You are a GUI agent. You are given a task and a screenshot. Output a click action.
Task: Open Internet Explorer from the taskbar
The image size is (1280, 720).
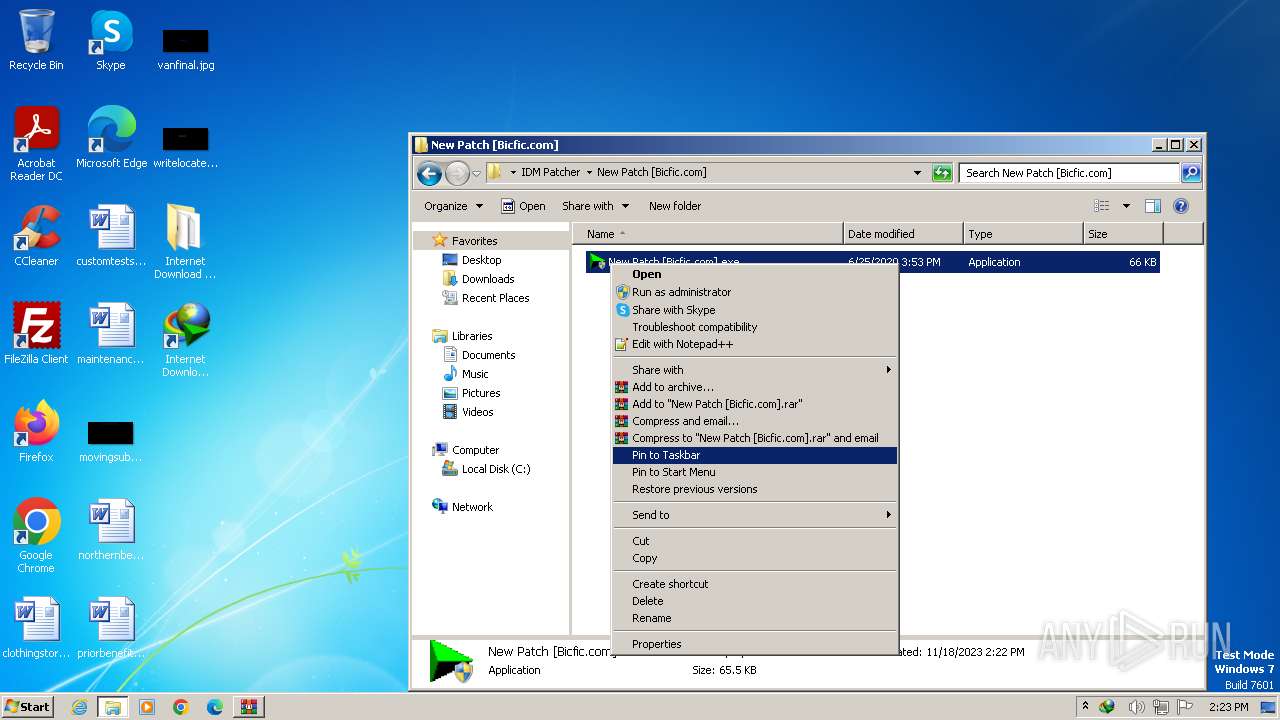79,707
